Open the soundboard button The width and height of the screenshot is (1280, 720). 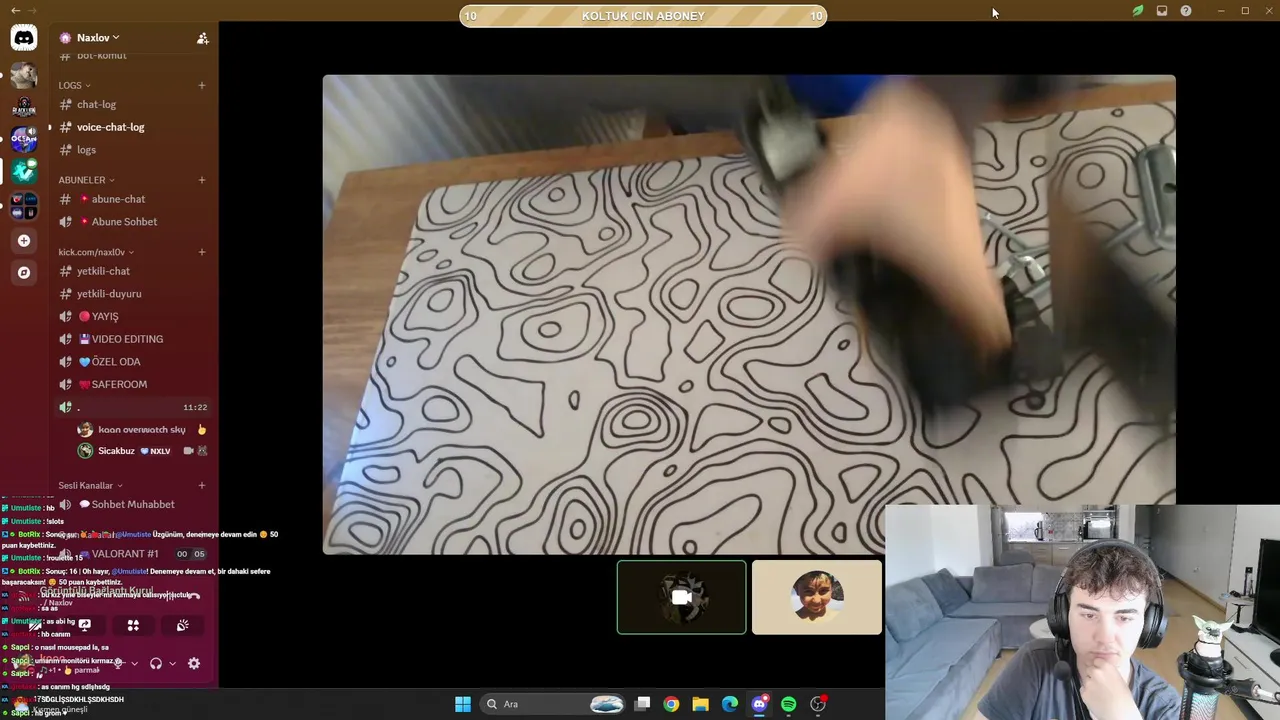pyautogui.click(x=182, y=625)
